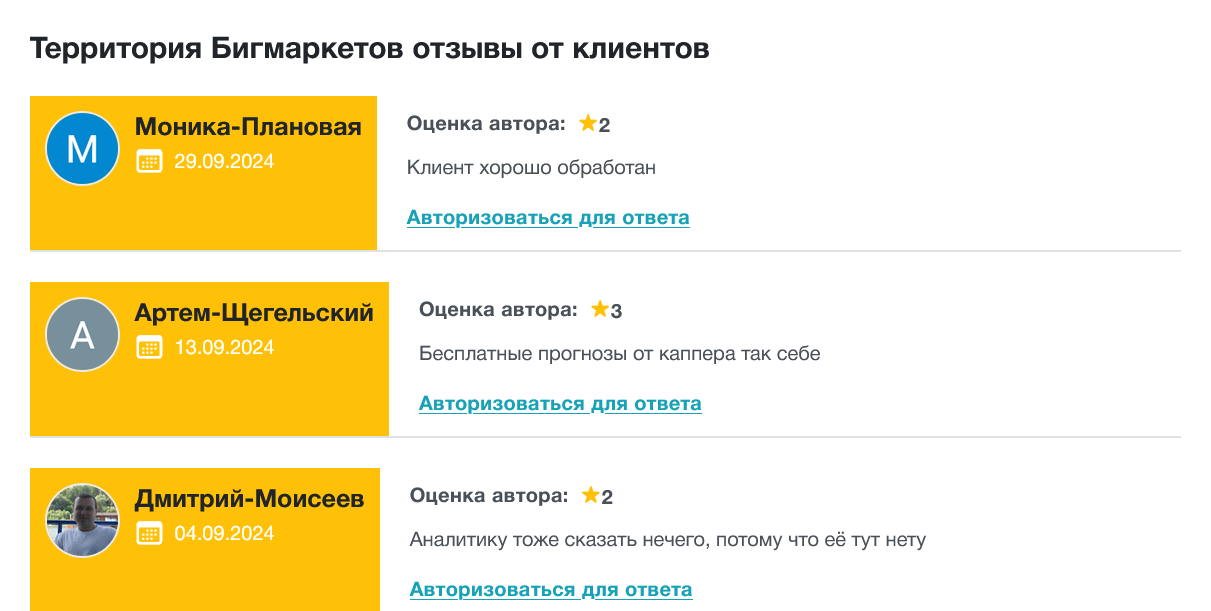Screen dimensions: 1211x611
Task: Click the calendar icon beside 13.09.2024
Action: [x=149, y=347]
